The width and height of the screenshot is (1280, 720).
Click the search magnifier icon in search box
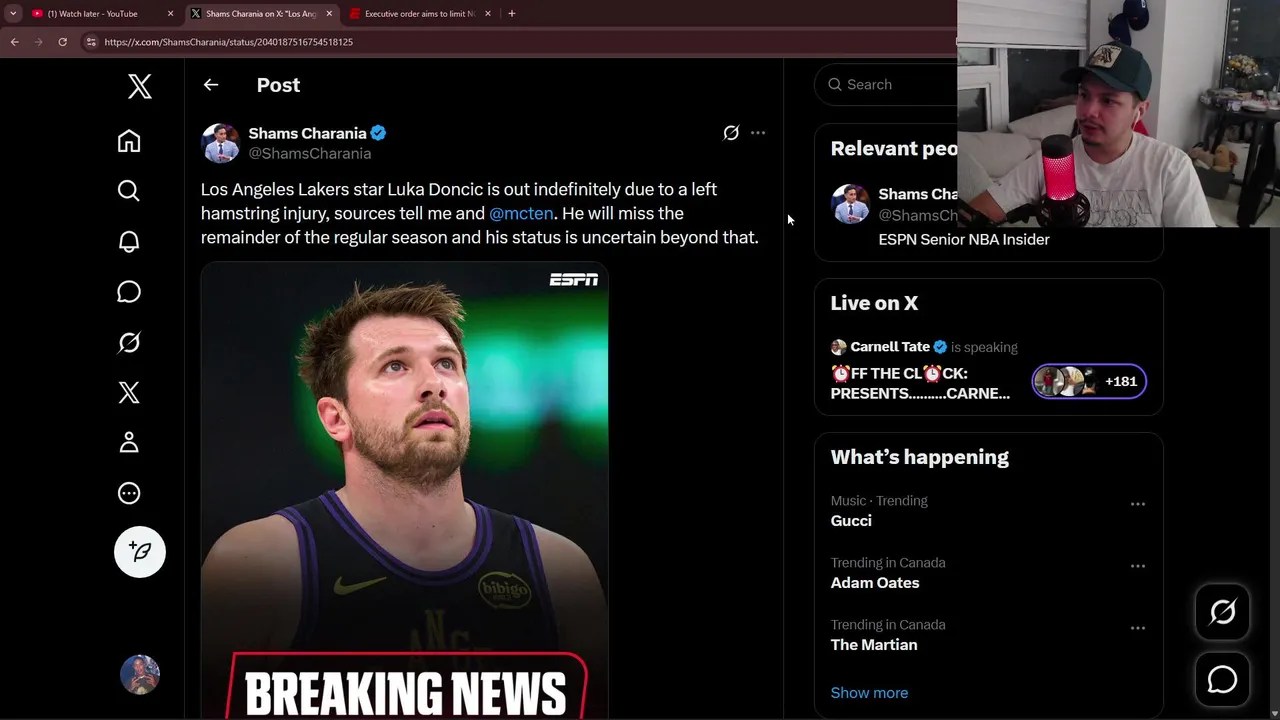pos(835,85)
